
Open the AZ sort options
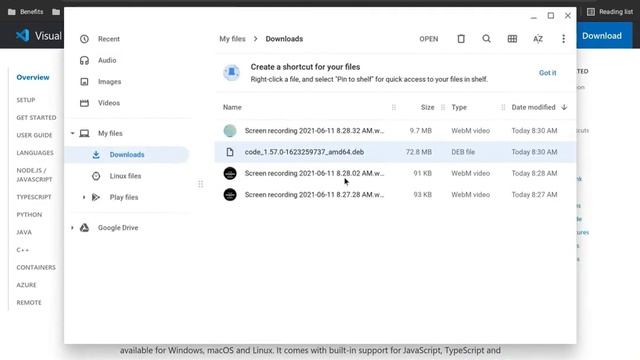[538, 39]
